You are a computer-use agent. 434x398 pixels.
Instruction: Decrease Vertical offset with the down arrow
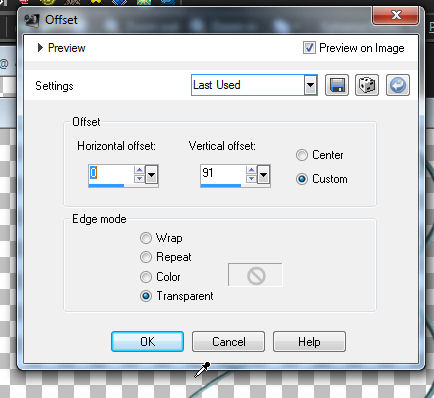coord(251,179)
